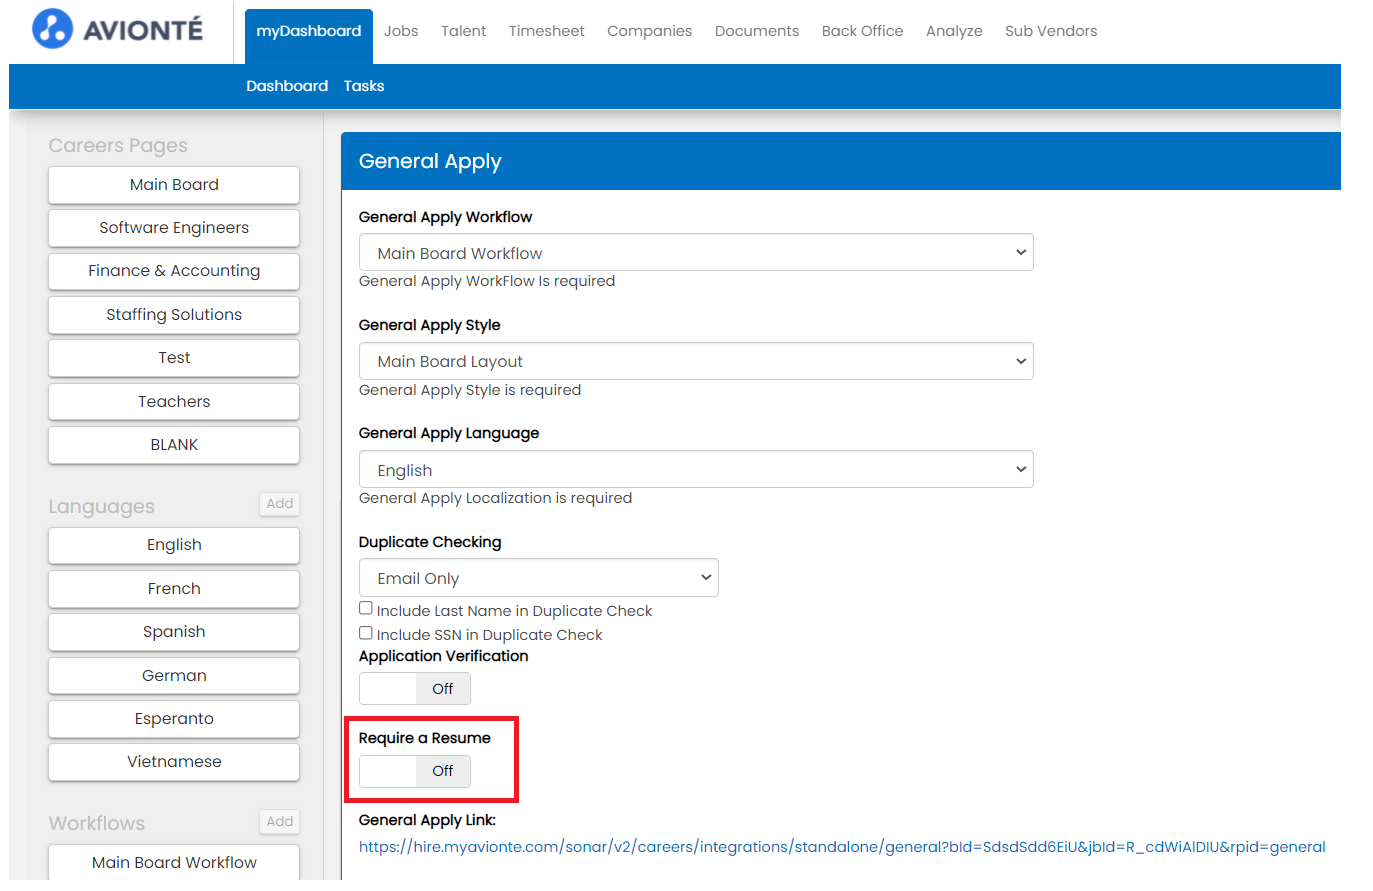This screenshot has height=891, width=1373.
Task: Open the General Apply Workflow dropdown
Action: coord(695,253)
